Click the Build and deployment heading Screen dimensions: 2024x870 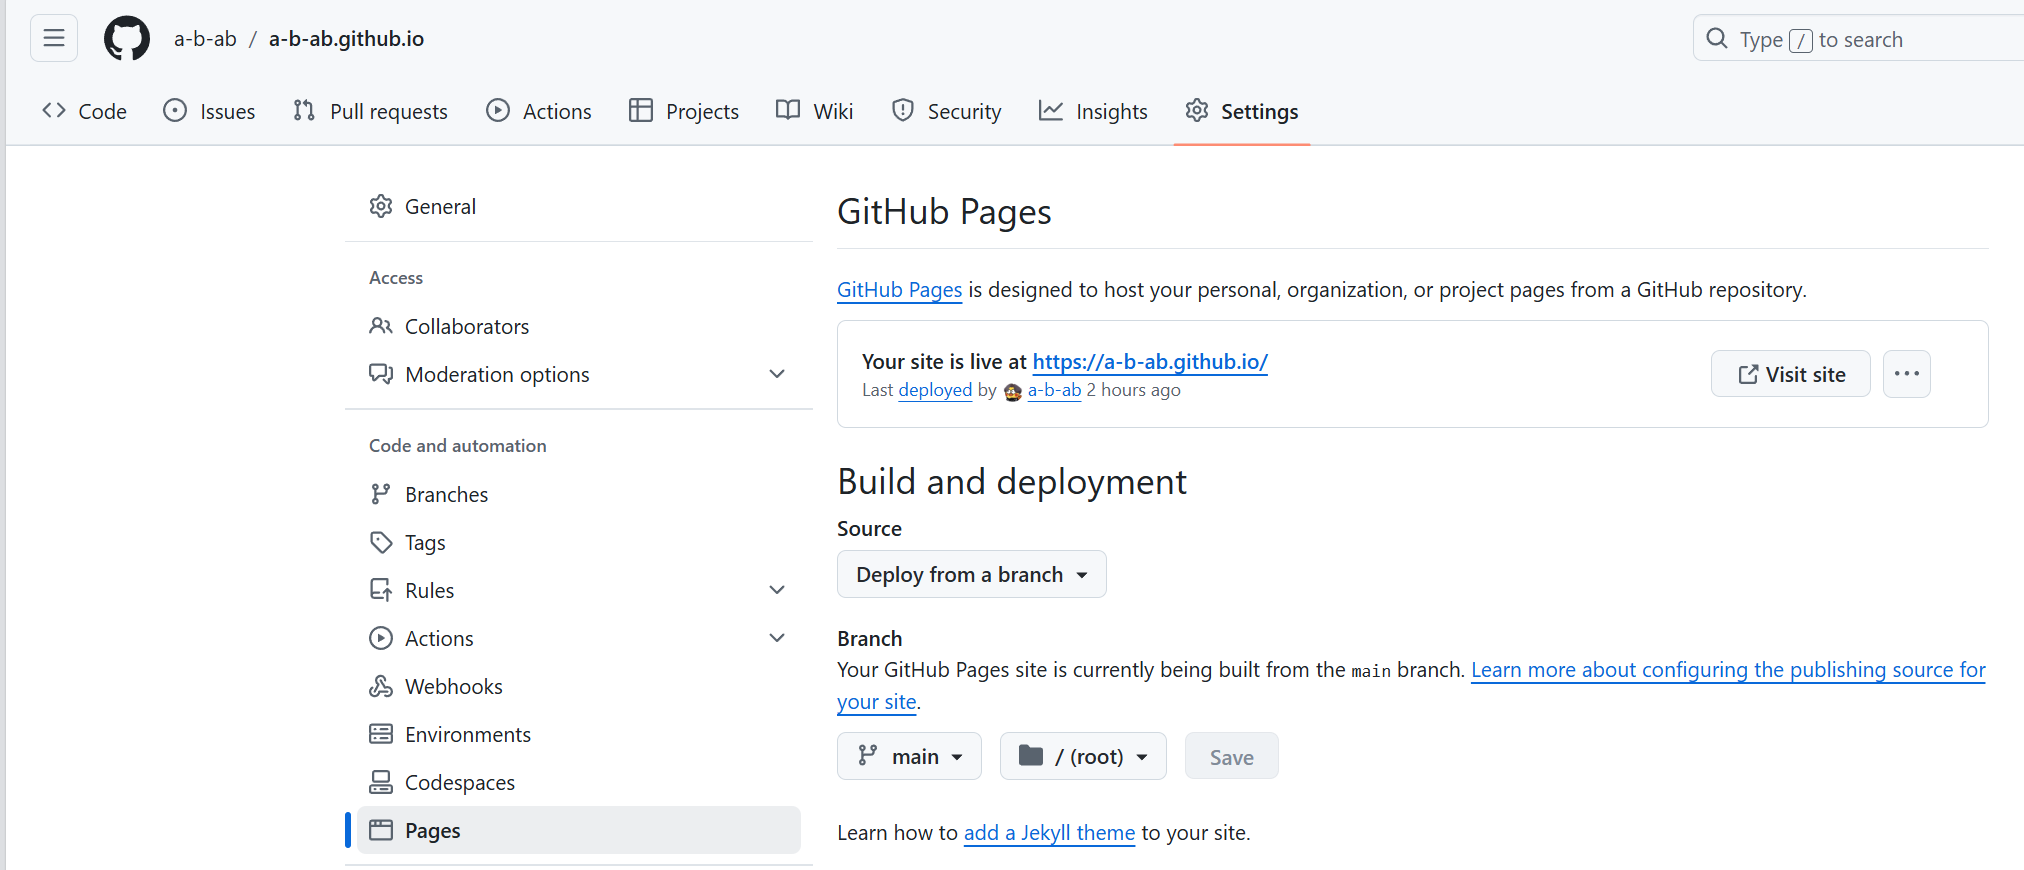pos(1012,482)
